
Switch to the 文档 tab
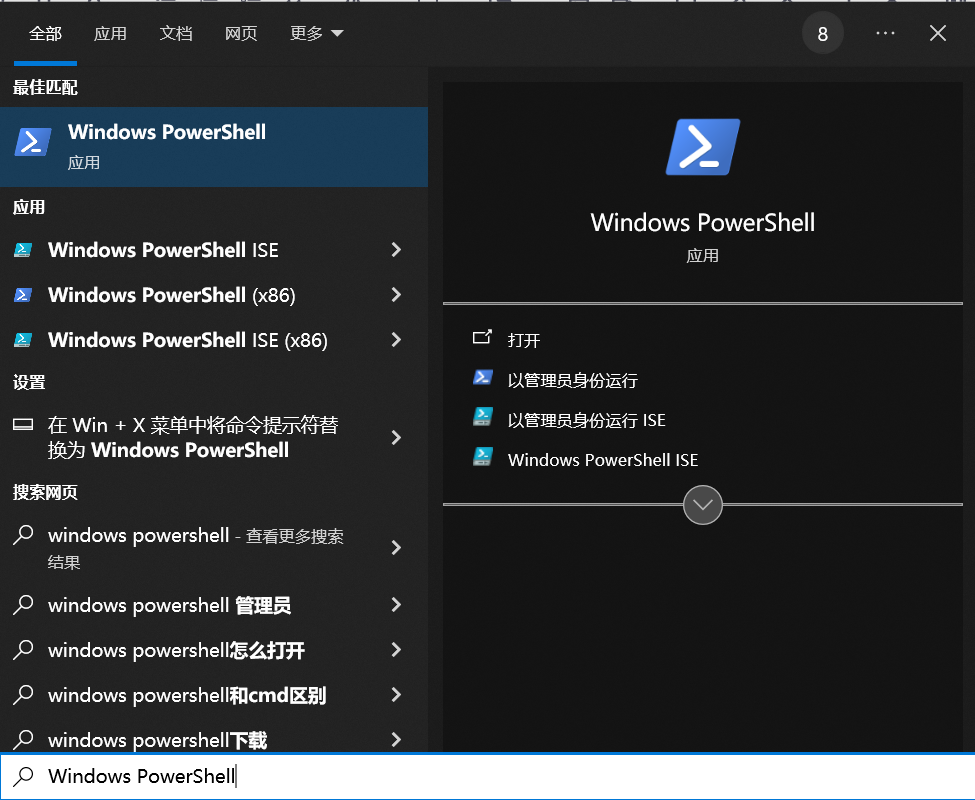pos(176,34)
